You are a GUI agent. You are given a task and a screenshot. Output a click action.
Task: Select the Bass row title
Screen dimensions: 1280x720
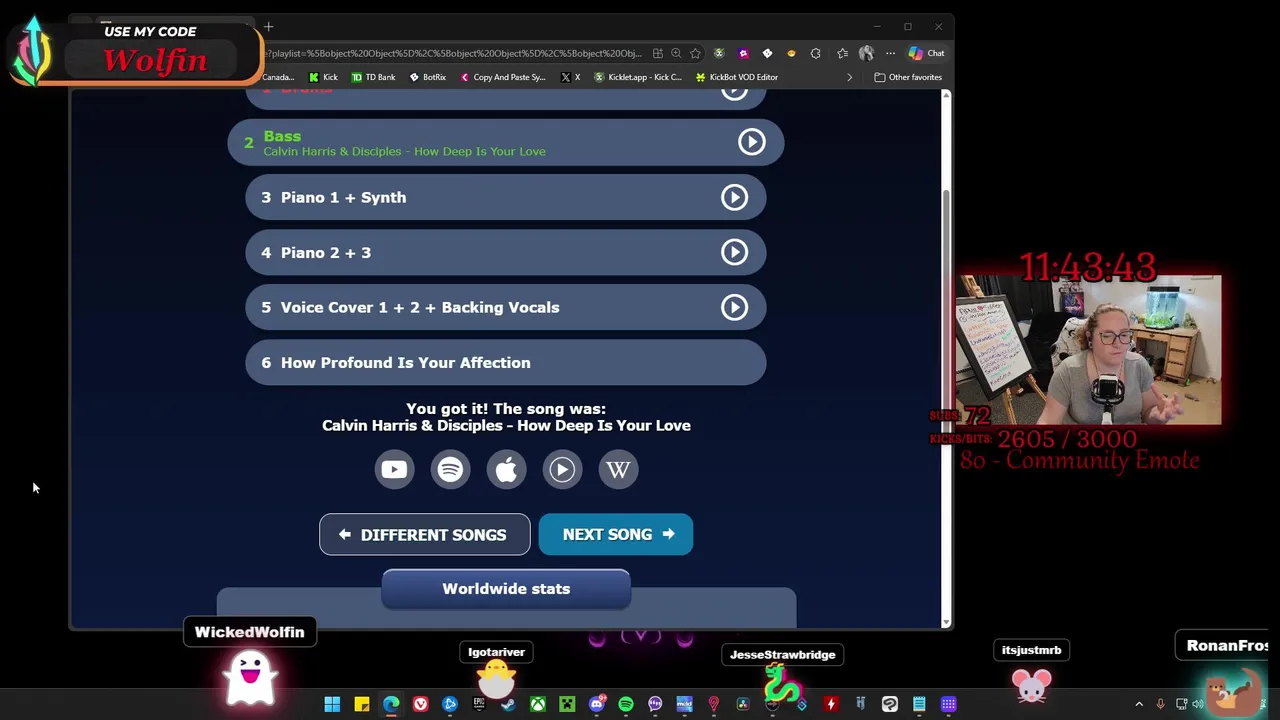(282, 136)
